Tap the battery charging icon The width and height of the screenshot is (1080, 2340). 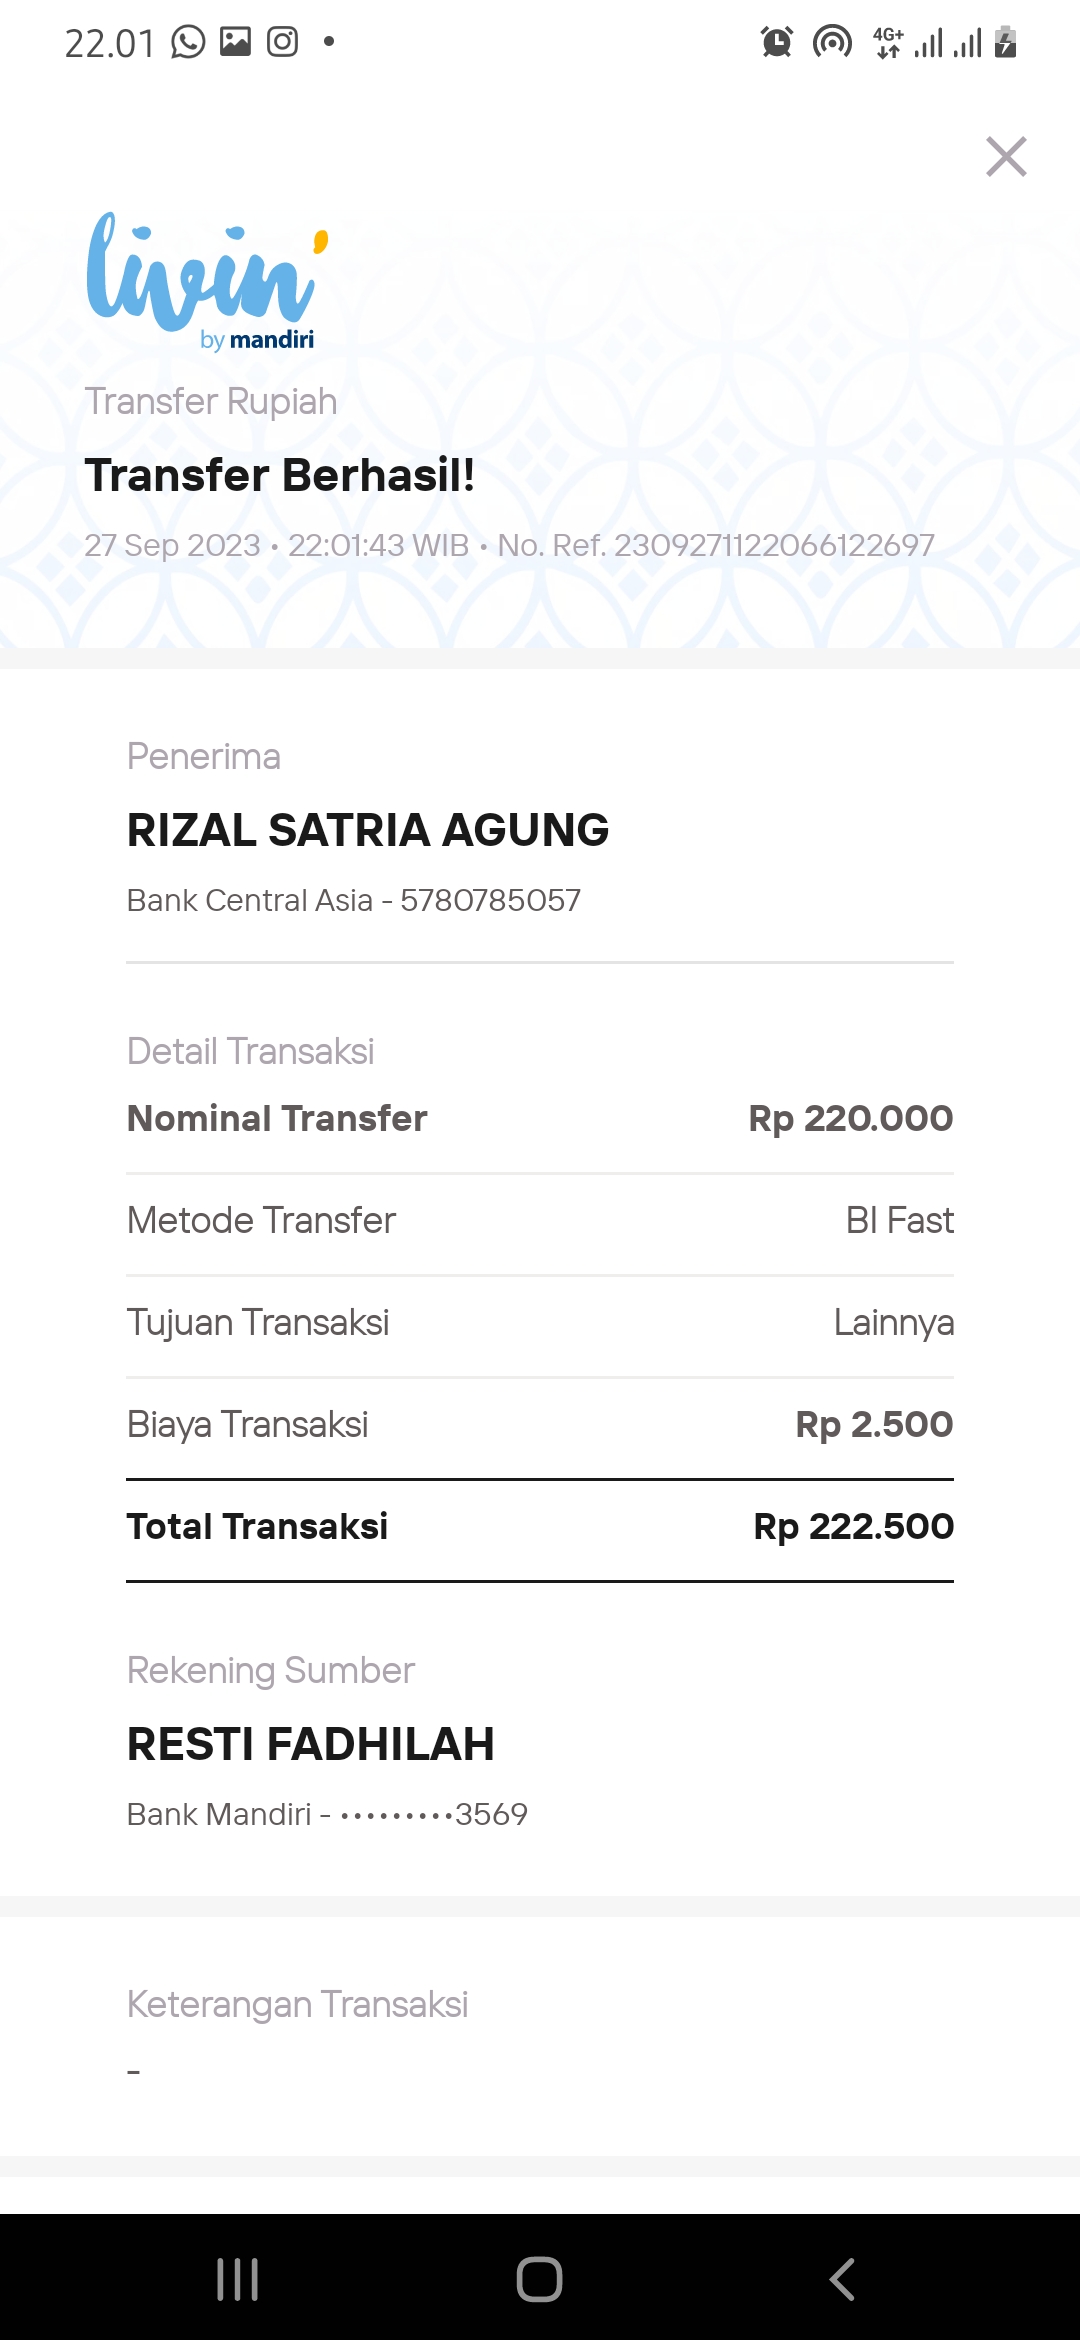click(1006, 42)
